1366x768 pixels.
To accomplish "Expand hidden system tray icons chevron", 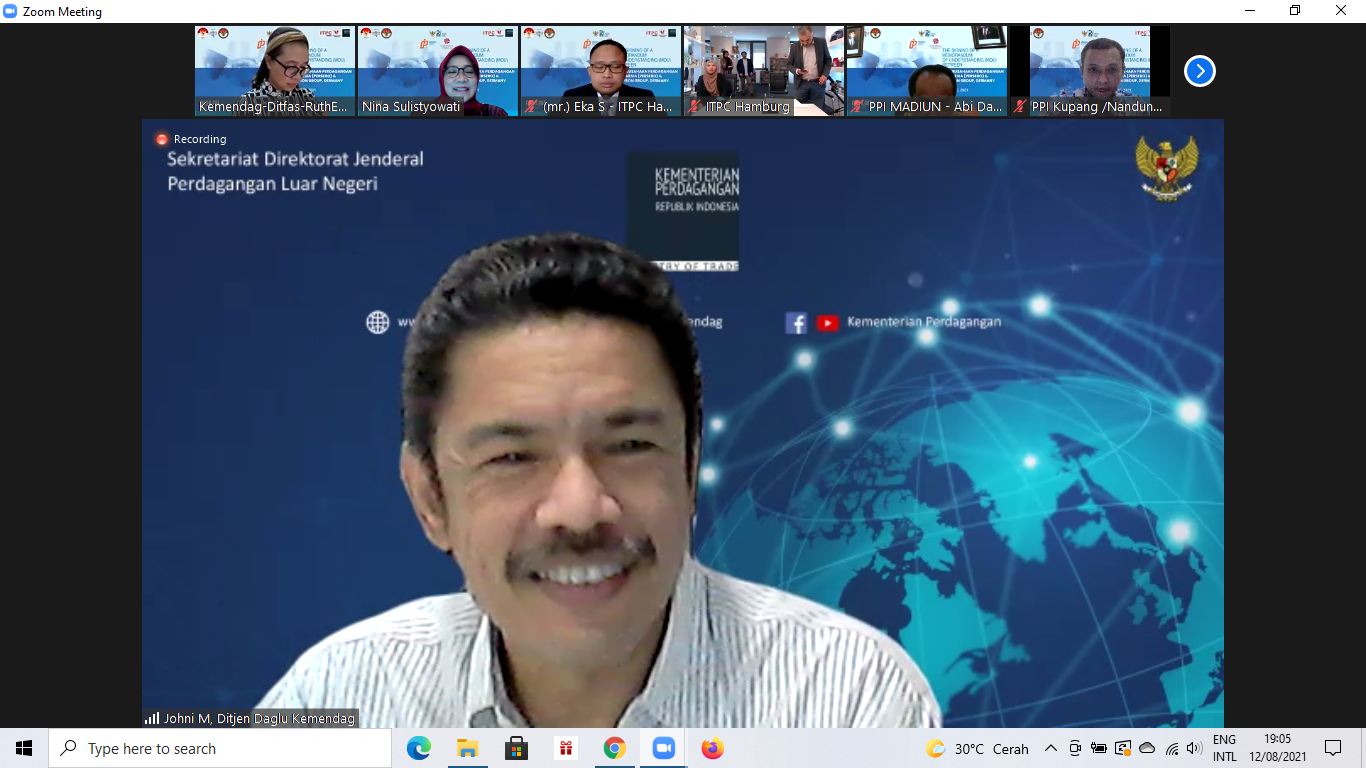I will point(1050,748).
